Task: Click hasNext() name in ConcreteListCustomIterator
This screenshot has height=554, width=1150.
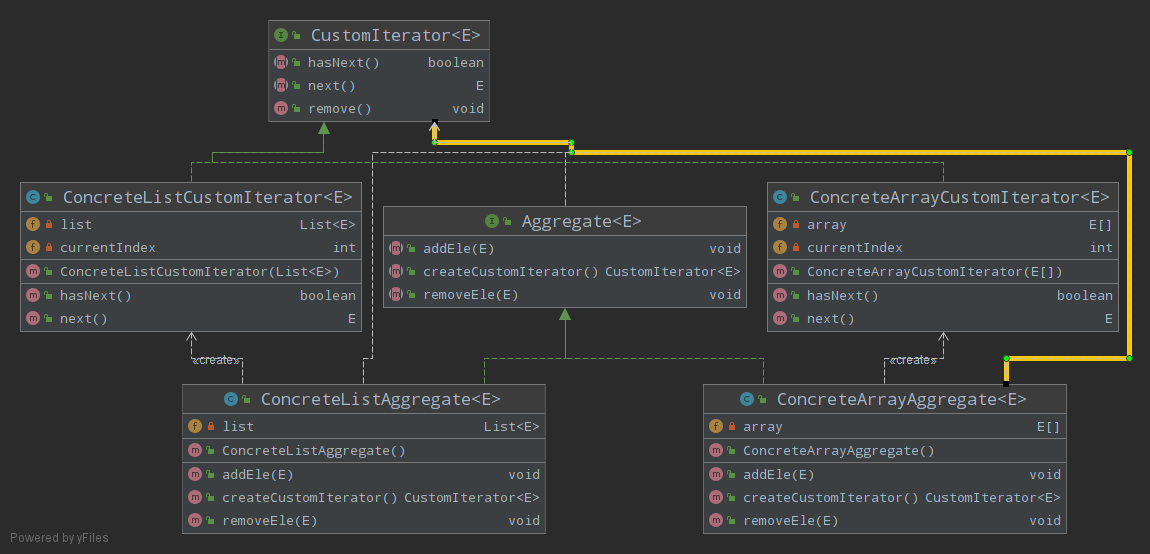Action: (95, 296)
